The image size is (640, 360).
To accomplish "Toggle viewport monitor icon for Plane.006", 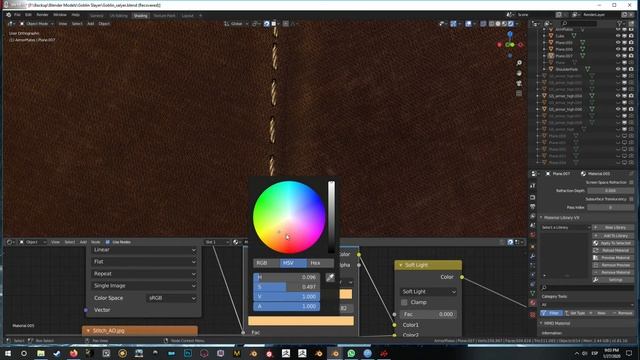I will click(x=624, y=49).
